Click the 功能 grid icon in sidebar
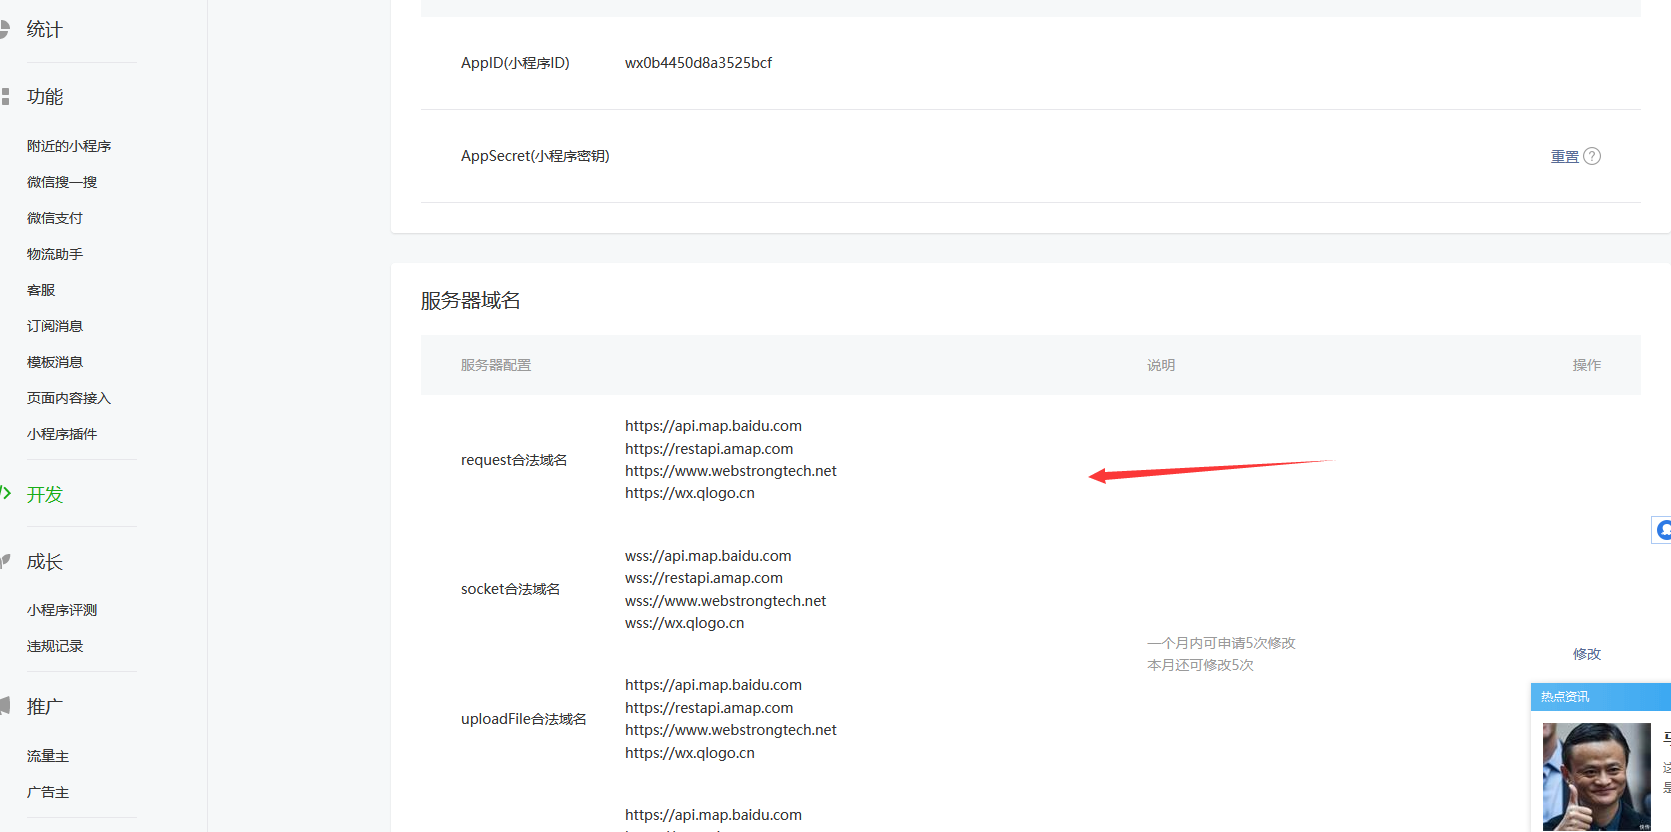 (x=5, y=97)
